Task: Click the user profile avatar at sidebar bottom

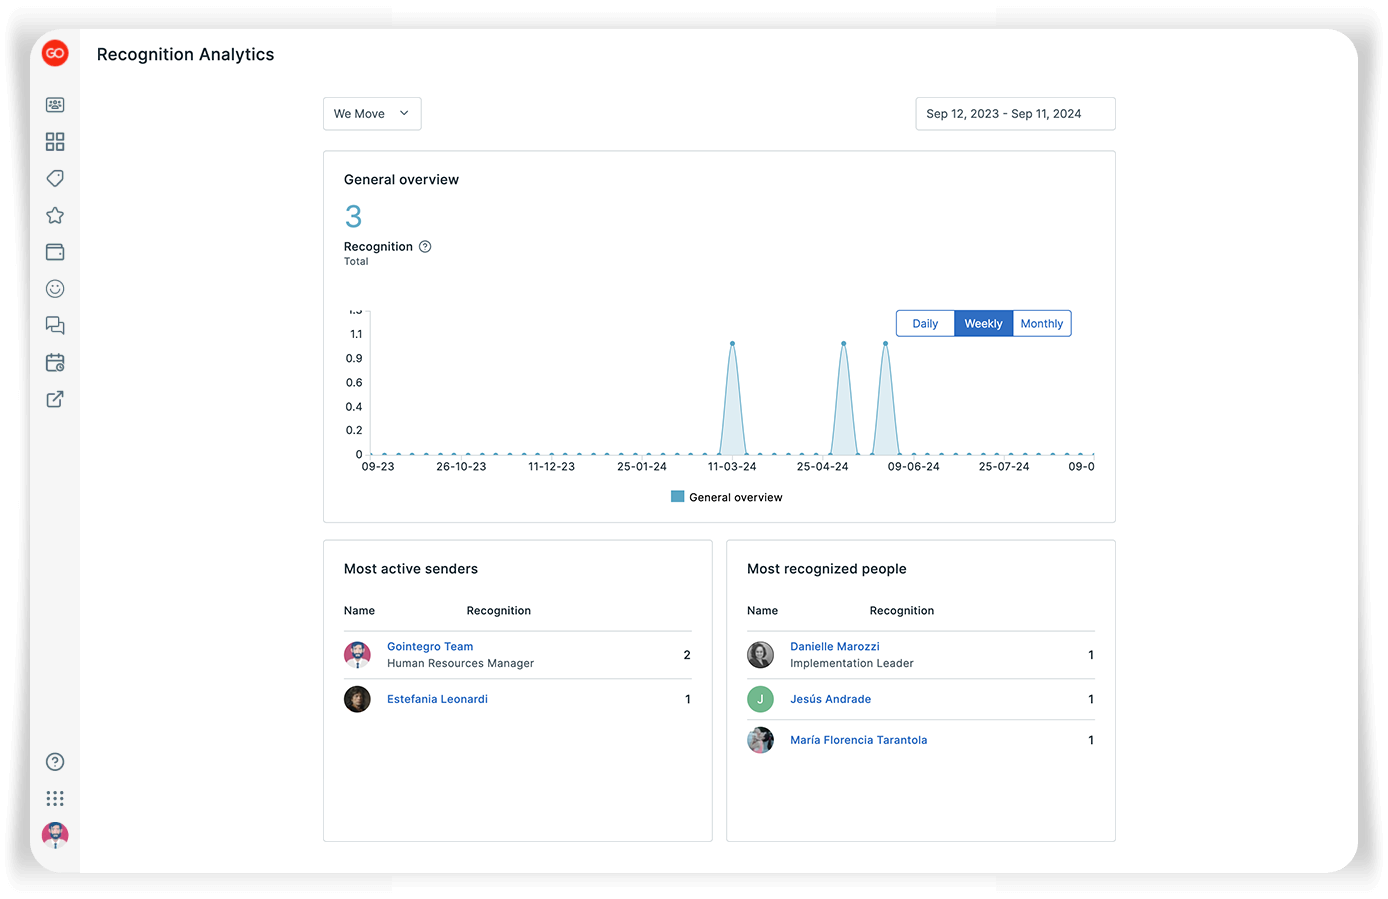Action: (x=55, y=835)
